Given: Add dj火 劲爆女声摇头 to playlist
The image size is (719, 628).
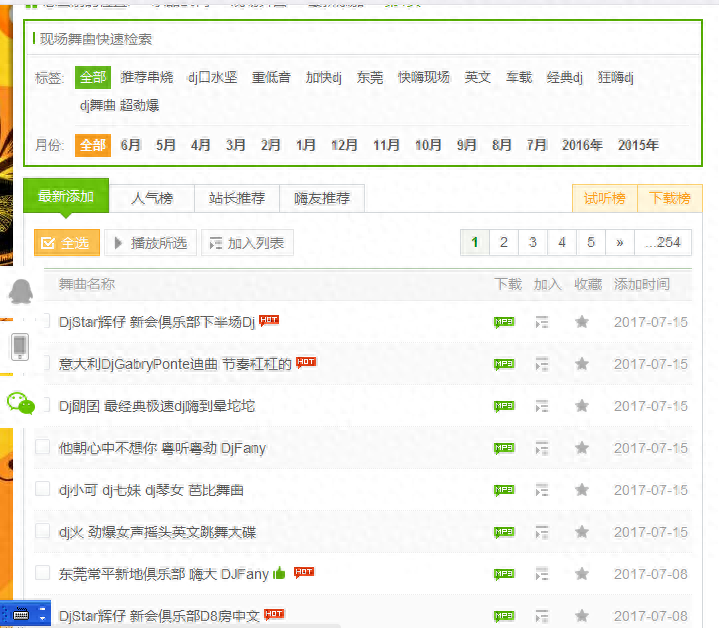Looking at the screenshot, I should [542, 532].
